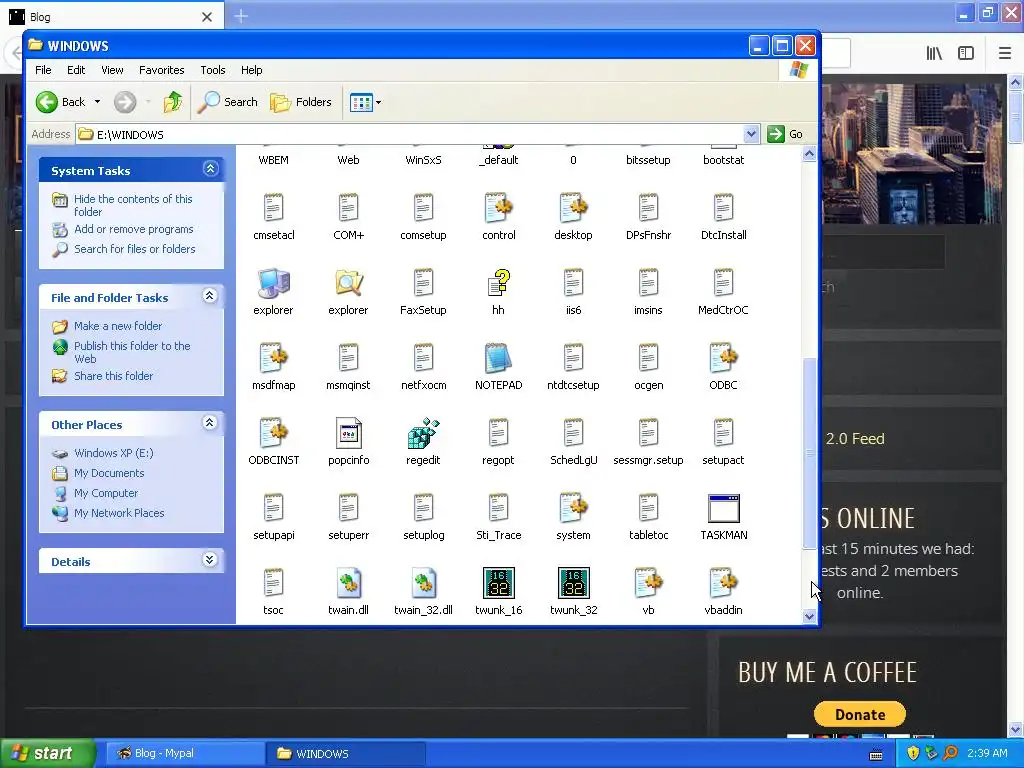
Task: Open the Edit menu
Action: pyautogui.click(x=76, y=70)
